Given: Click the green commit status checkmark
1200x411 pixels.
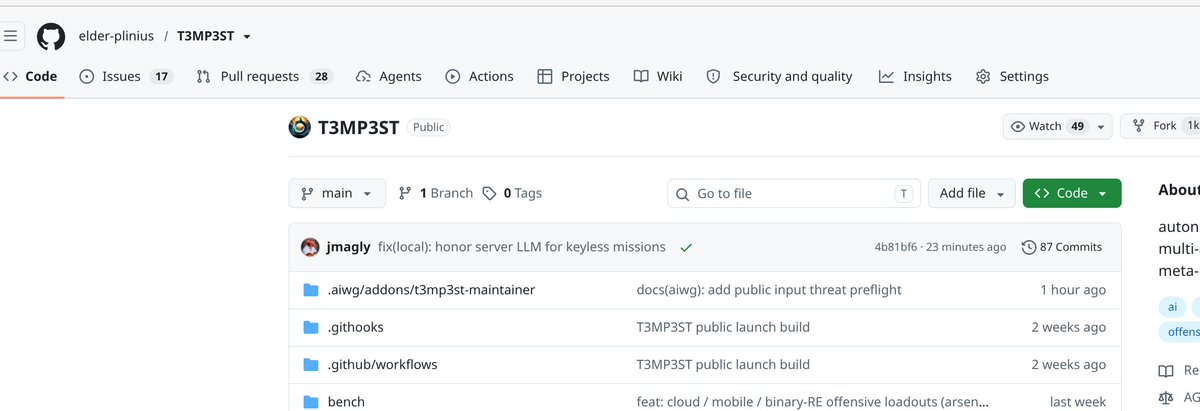Looking at the screenshot, I should pos(686,247).
